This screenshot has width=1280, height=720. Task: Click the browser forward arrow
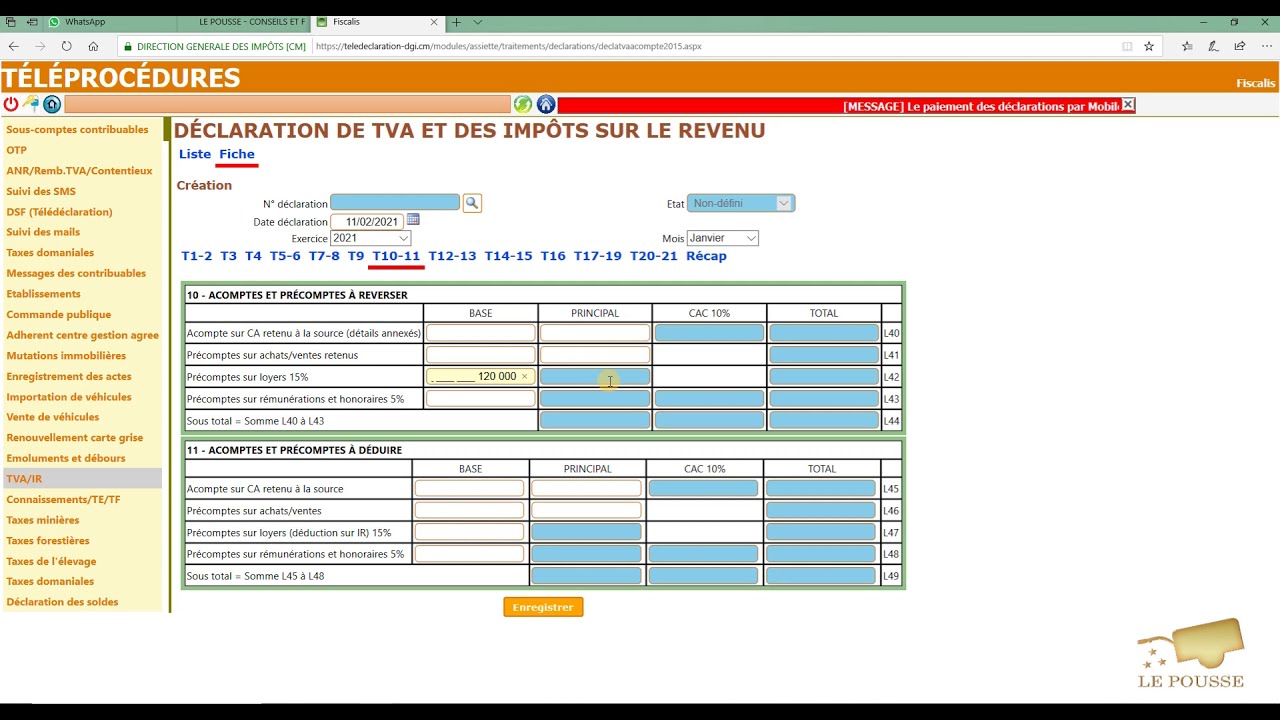pos(40,46)
